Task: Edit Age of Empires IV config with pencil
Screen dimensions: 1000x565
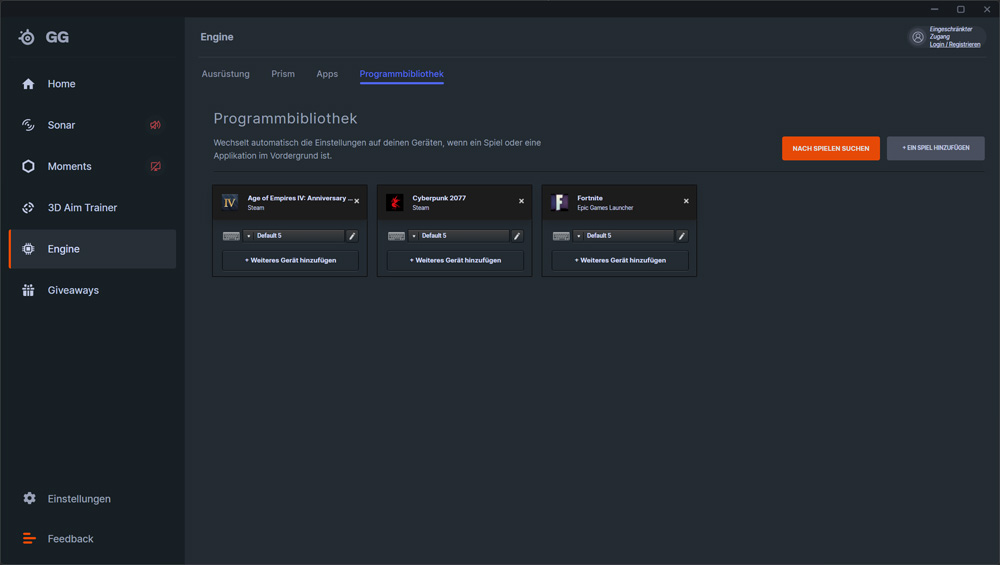Action: coord(352,236)
